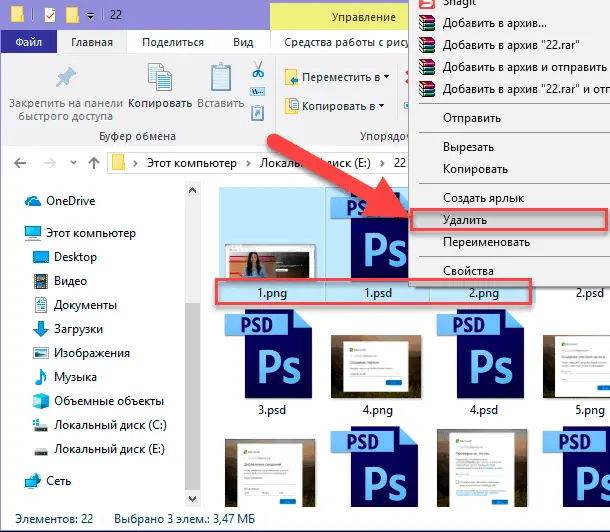
Task: Choose Удалить in the context menu
Action: [510, 220]
